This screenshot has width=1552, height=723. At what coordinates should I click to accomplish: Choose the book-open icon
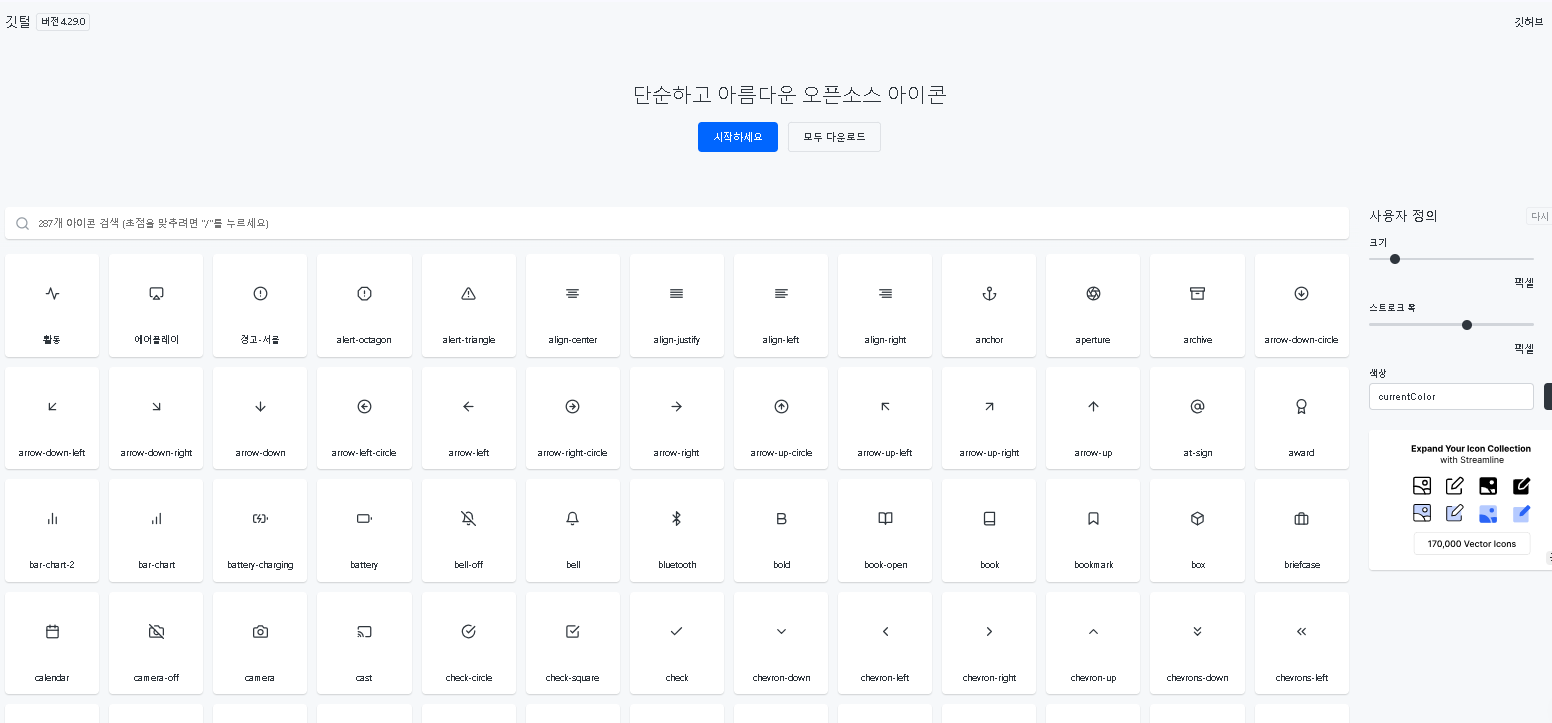coord(885,530)
